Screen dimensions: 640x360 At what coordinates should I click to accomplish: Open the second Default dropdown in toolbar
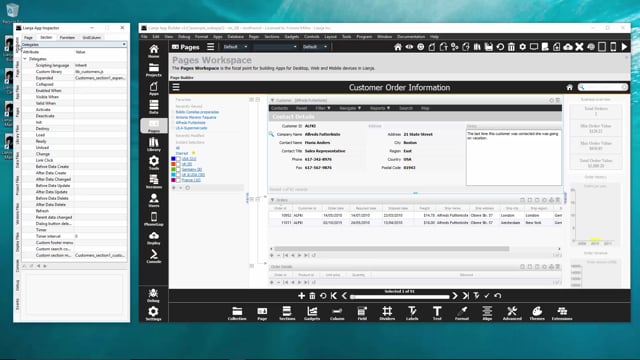click(315, 47)
